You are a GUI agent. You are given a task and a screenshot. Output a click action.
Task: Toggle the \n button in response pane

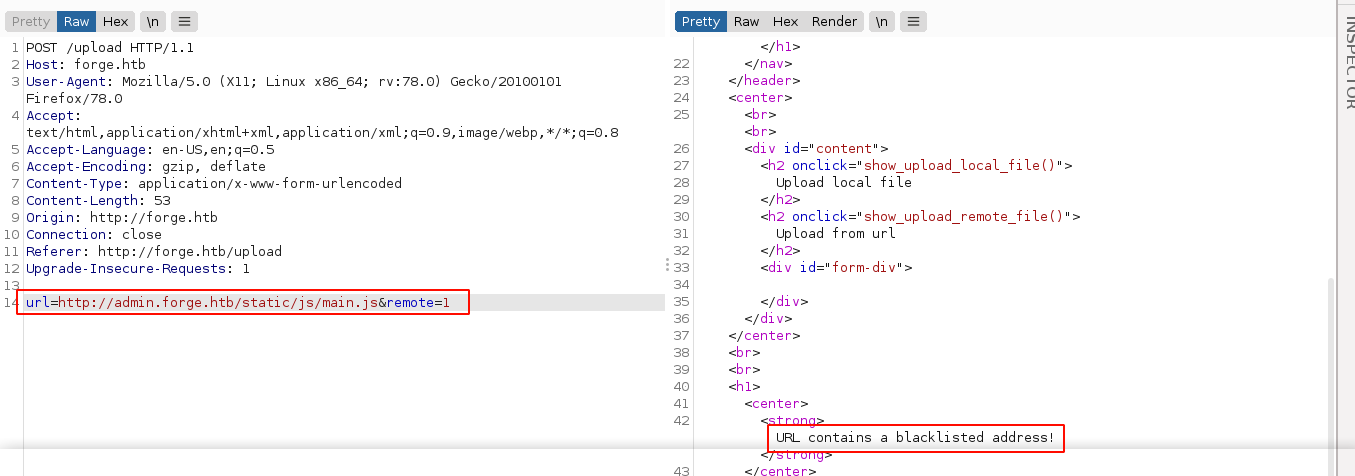click(x=882, y=21)
